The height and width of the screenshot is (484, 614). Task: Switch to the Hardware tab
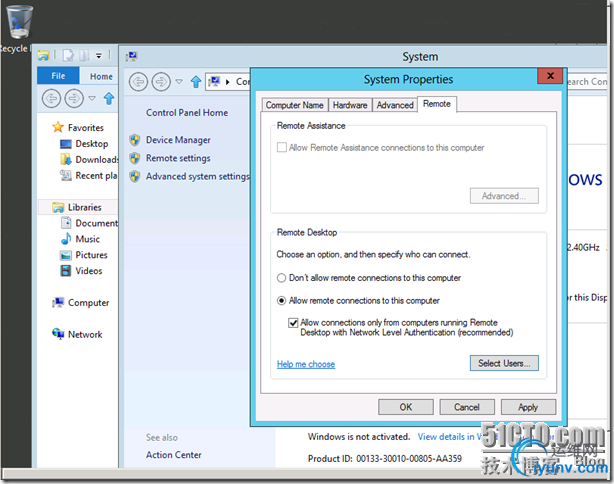click(350, 105)
